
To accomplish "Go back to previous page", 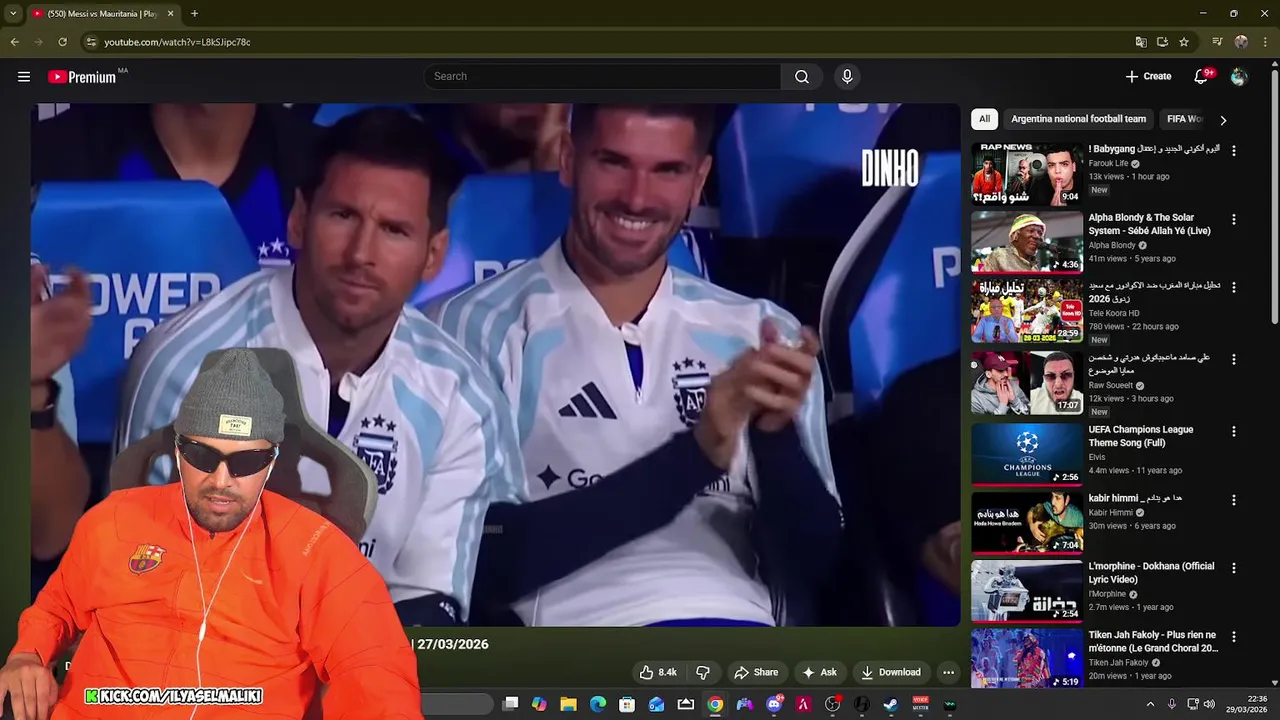I will tap(14, 42).
